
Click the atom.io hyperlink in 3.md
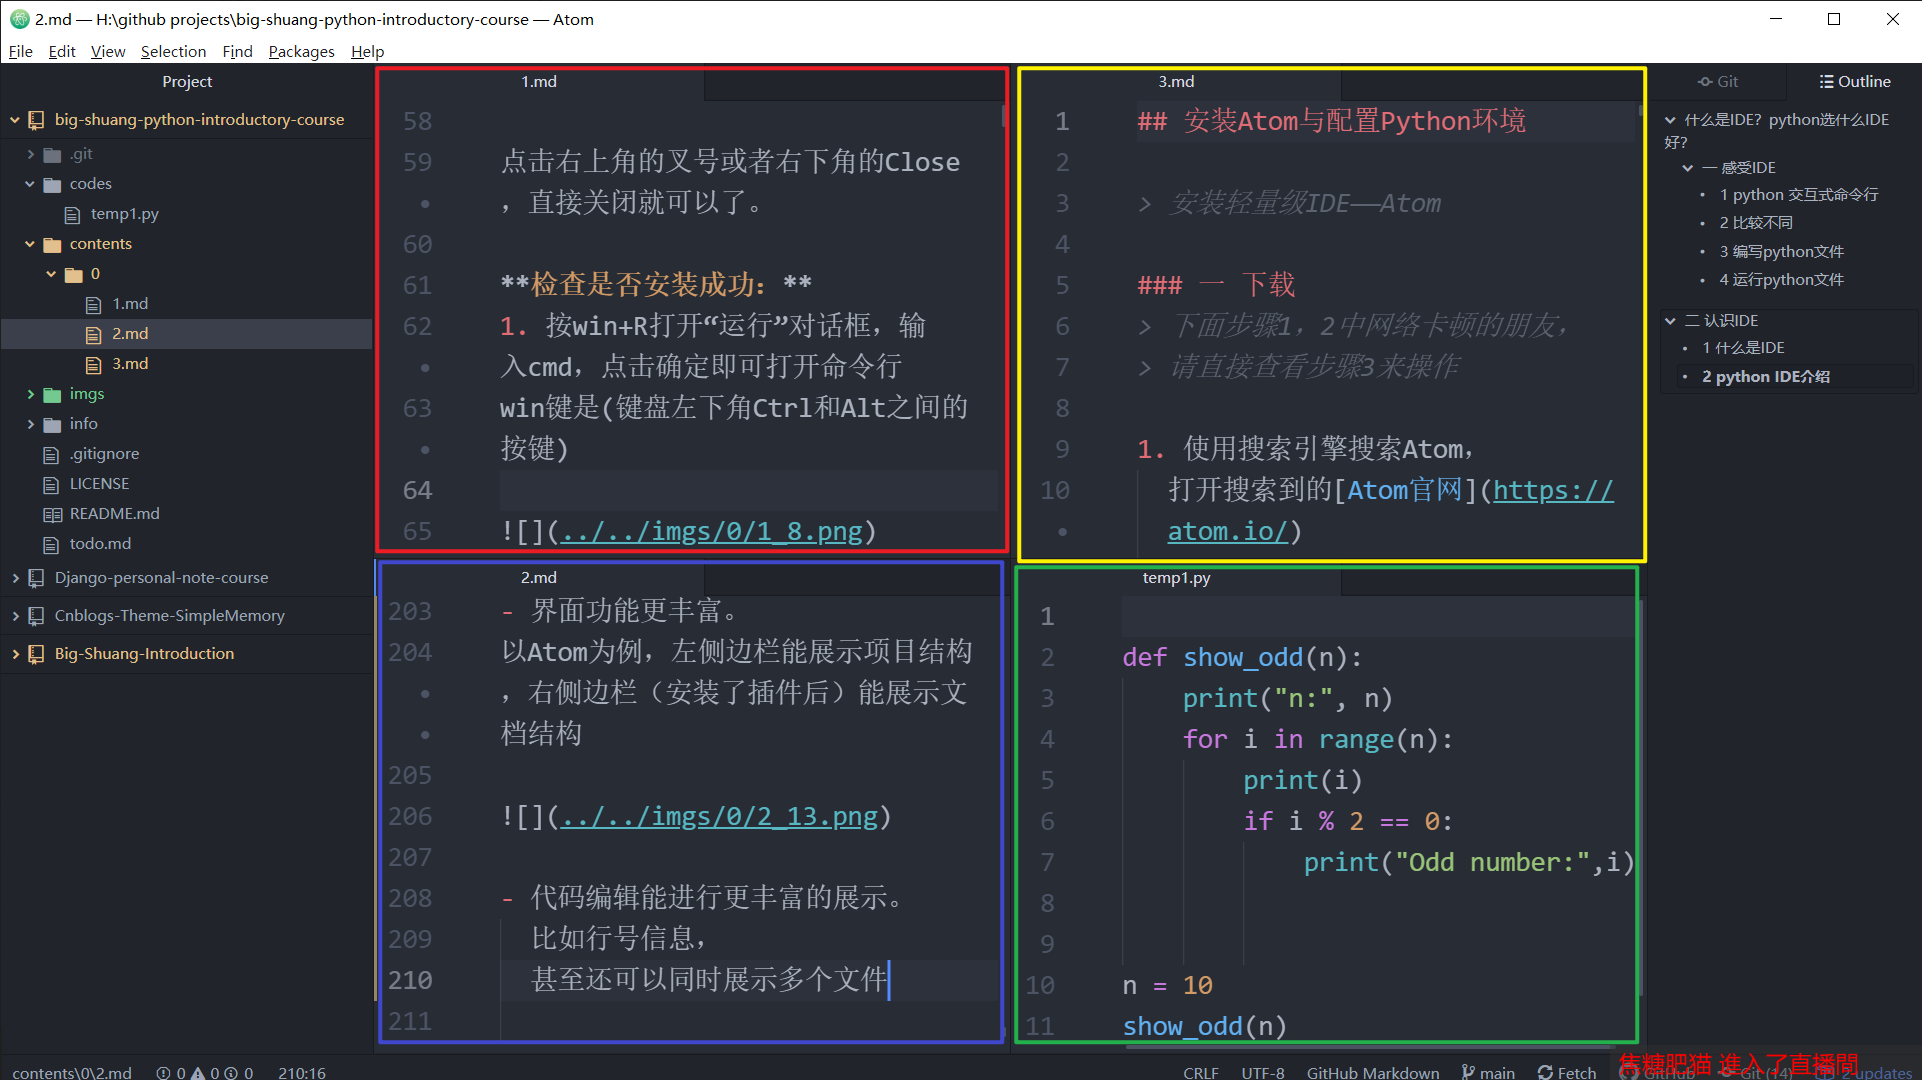pyautogui.click(x=1227, y=532)
